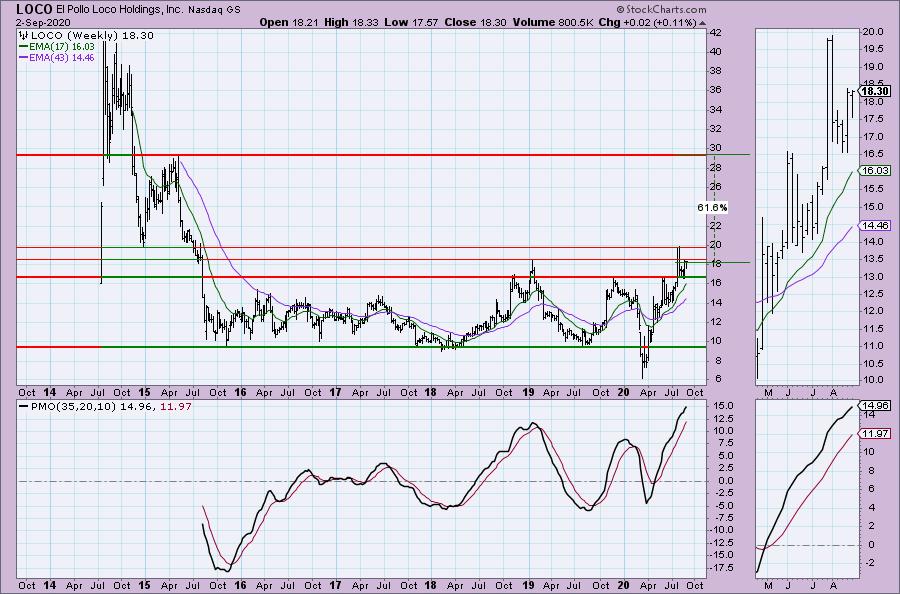The image size is (900, 594).
Task: Click the 'LOCO (Weekly) 18.30' legend entry
Action: pyautogui.click(x=92, y=36)
